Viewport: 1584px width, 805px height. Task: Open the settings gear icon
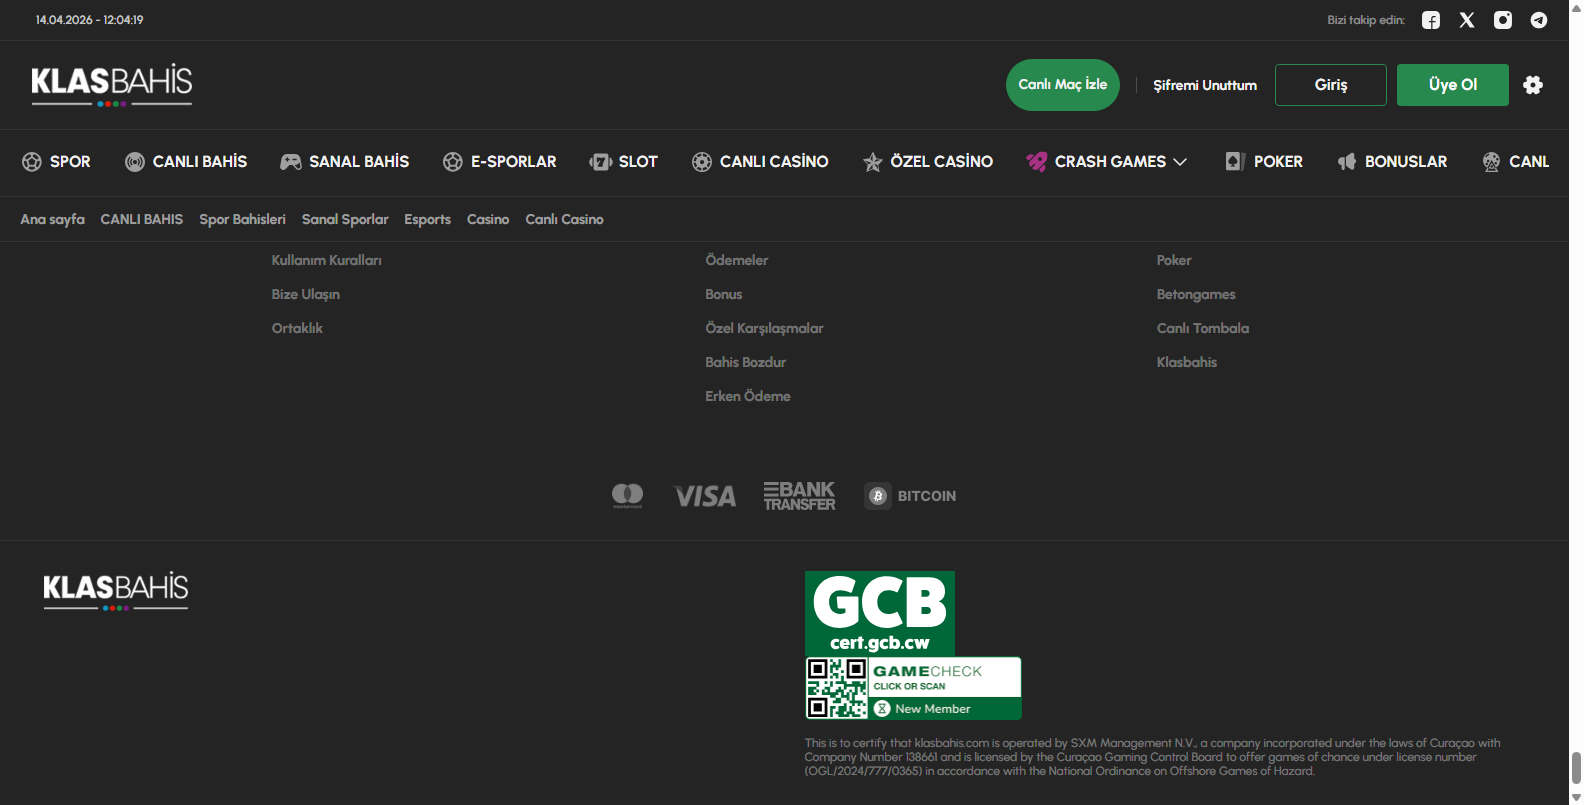click(1533, 85)
